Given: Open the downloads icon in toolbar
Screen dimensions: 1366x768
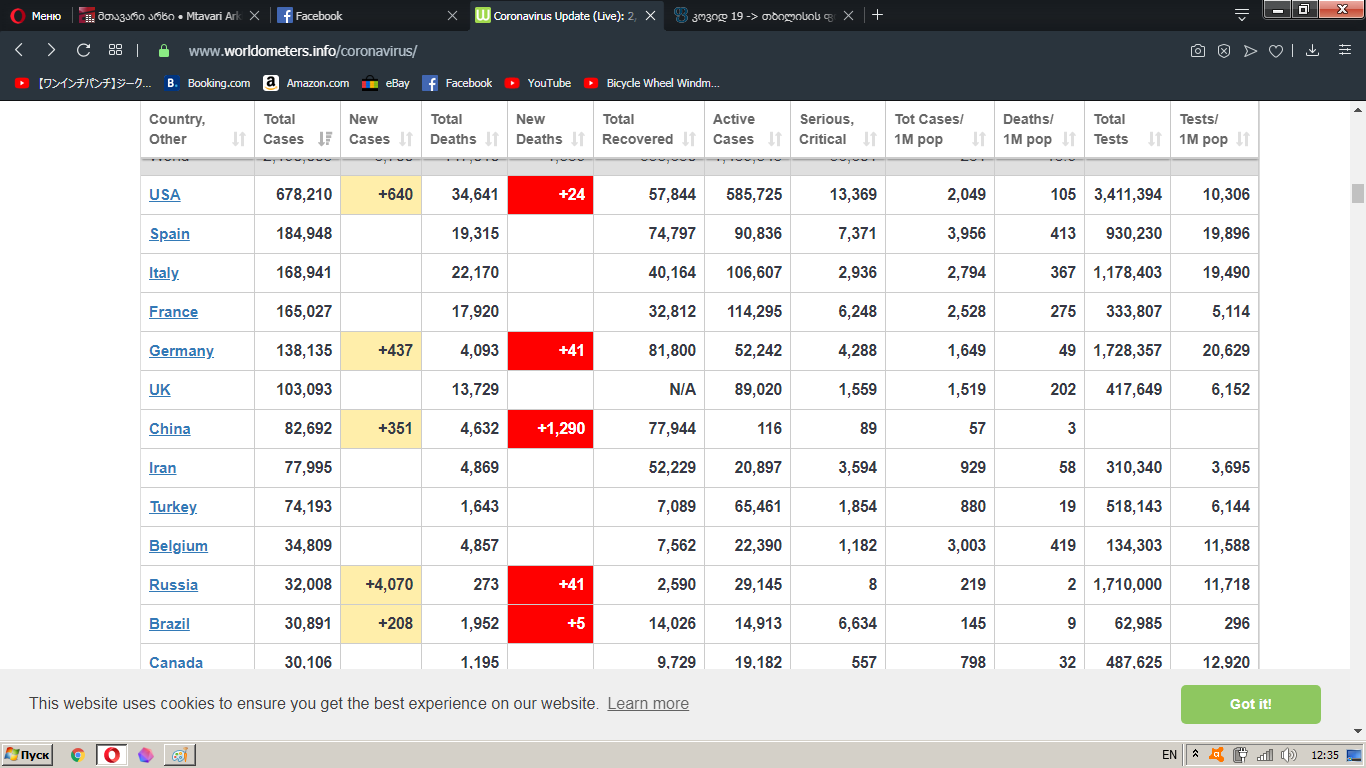Looking at the screenshot, I should pos(1312,51).
